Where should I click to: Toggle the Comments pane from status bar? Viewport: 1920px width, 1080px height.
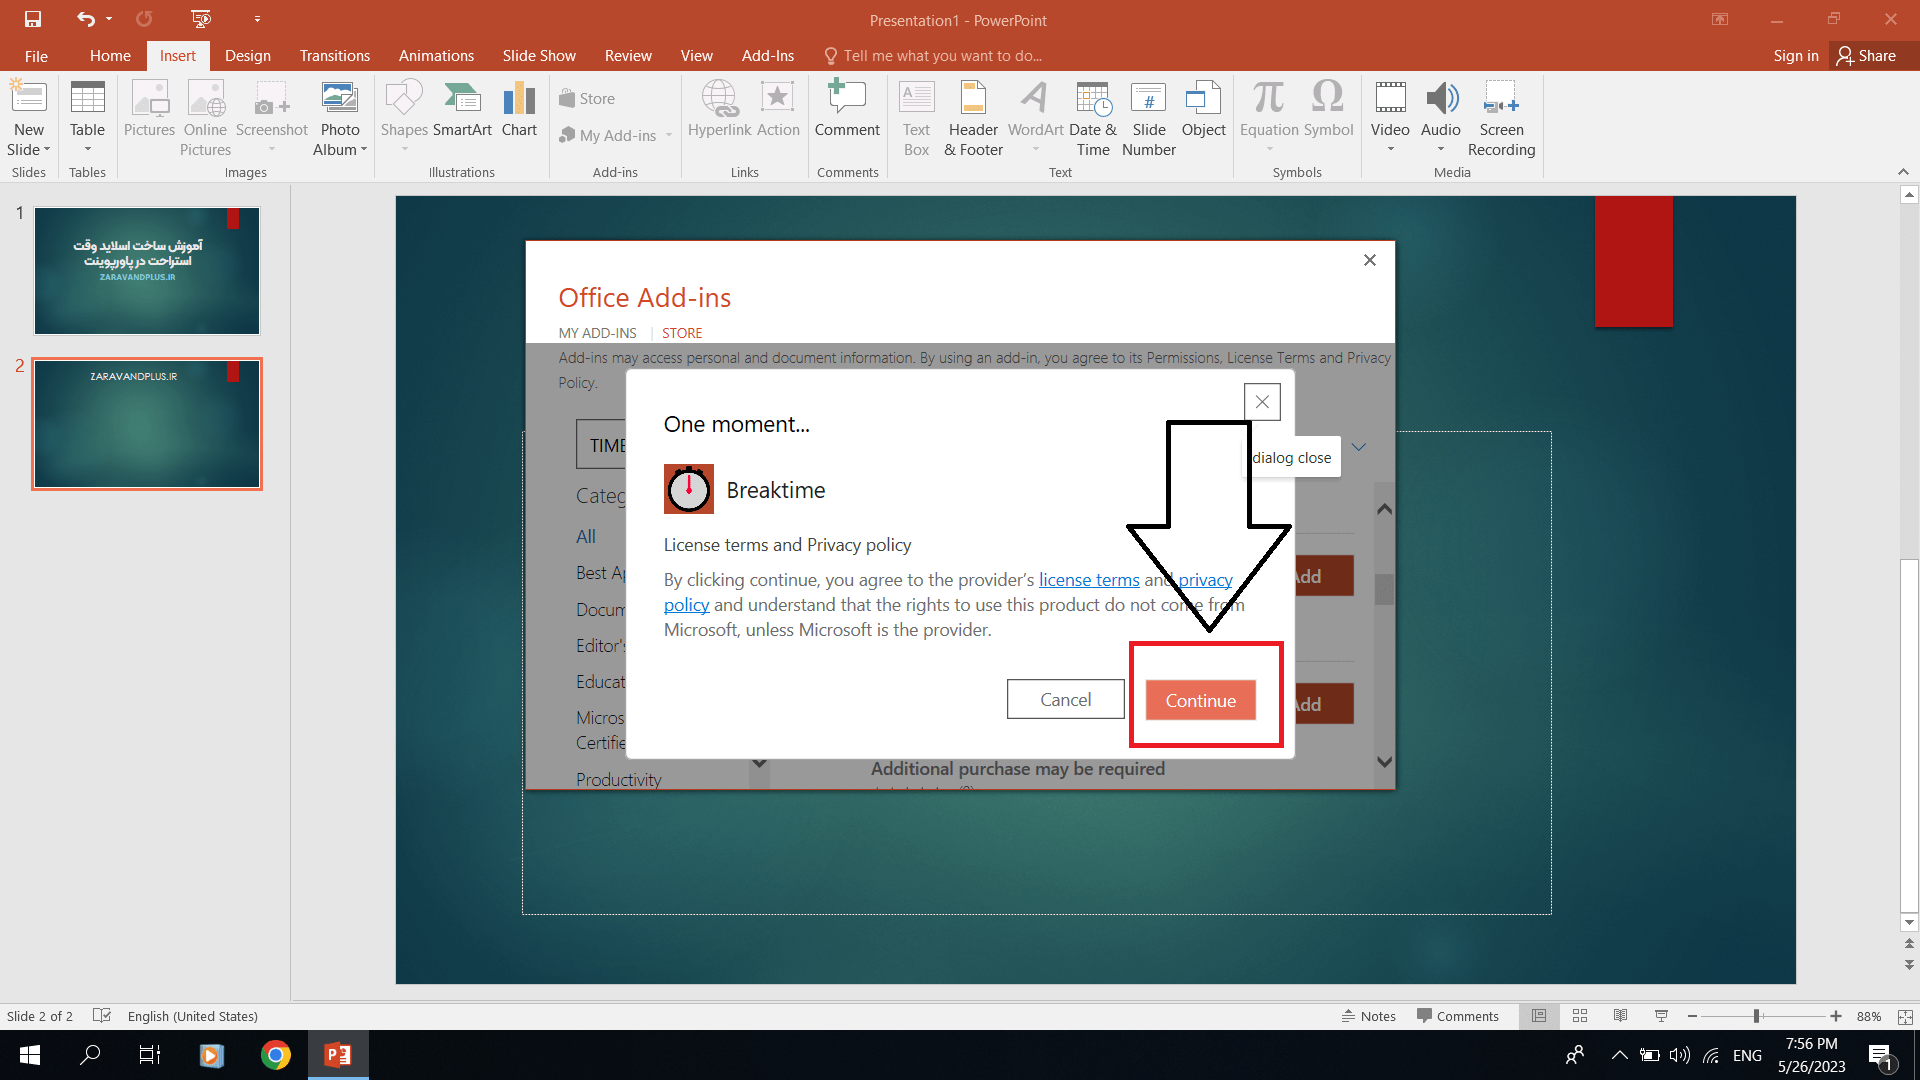(1458, 1016)
